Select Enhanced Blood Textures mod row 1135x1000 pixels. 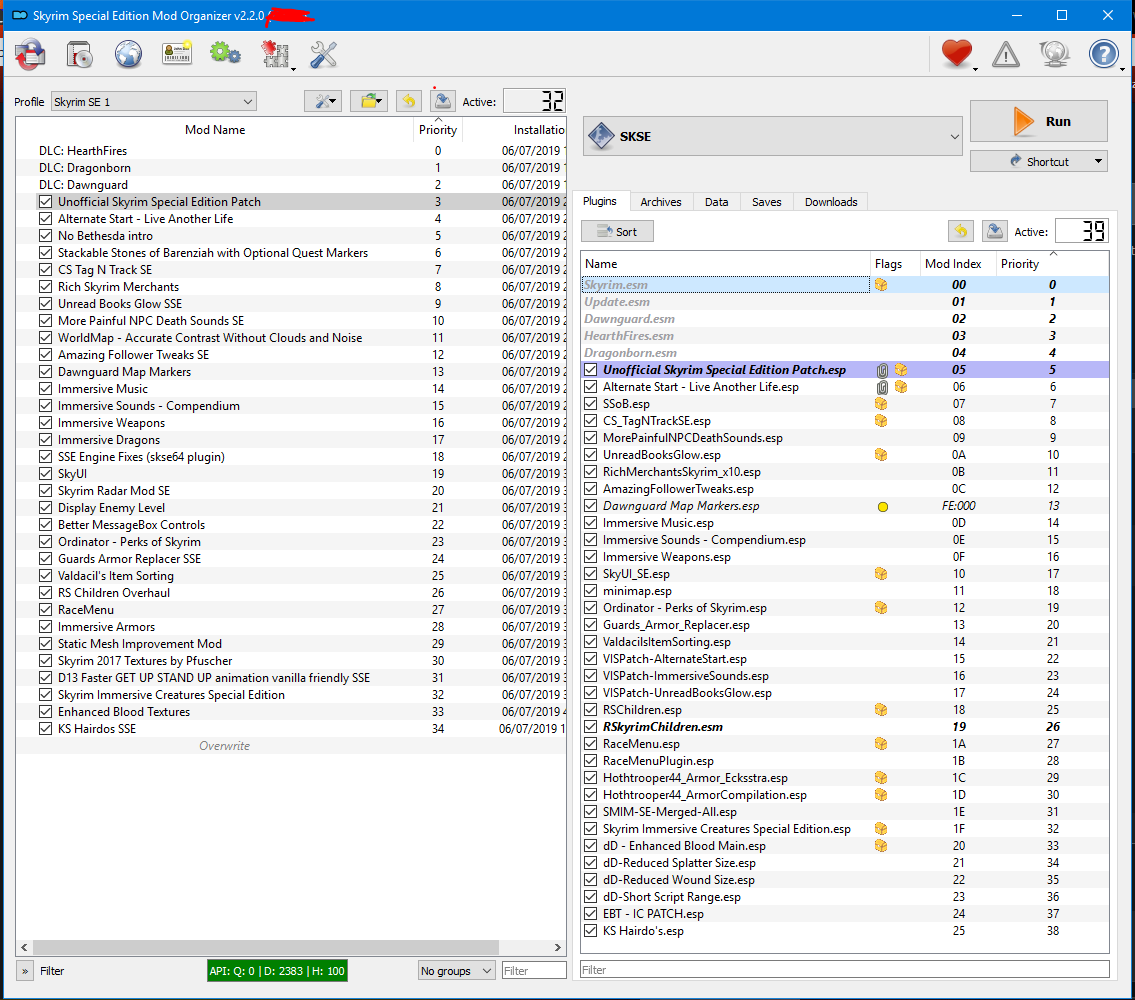pyautogui.click(x=291, y=712)
